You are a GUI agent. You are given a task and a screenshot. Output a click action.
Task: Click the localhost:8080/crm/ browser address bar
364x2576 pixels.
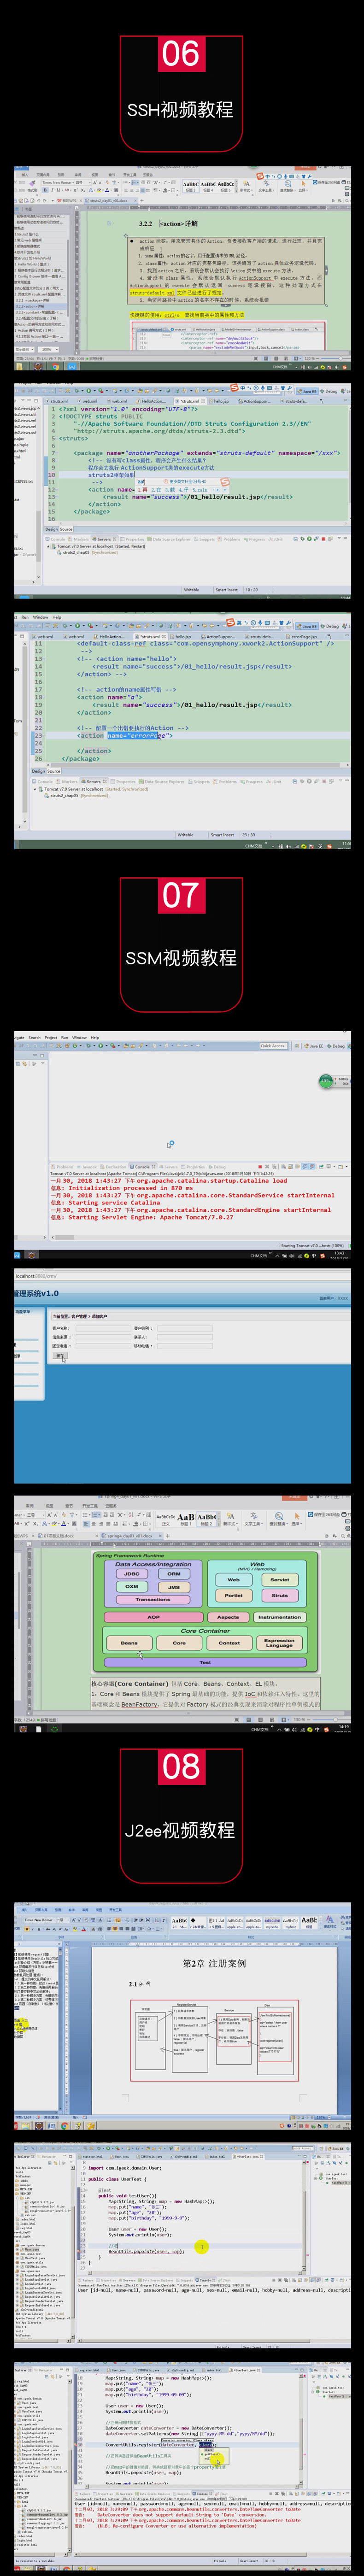[36, 1275]
